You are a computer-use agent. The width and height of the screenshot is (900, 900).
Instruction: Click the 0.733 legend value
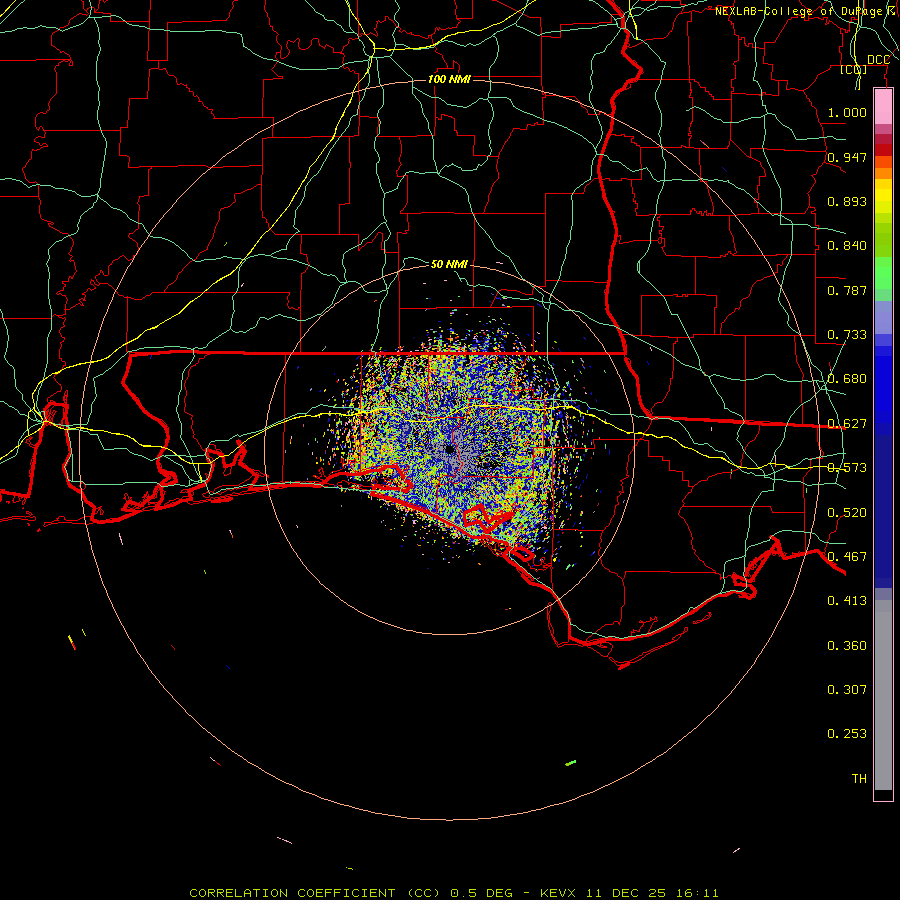tap(847, 335)
